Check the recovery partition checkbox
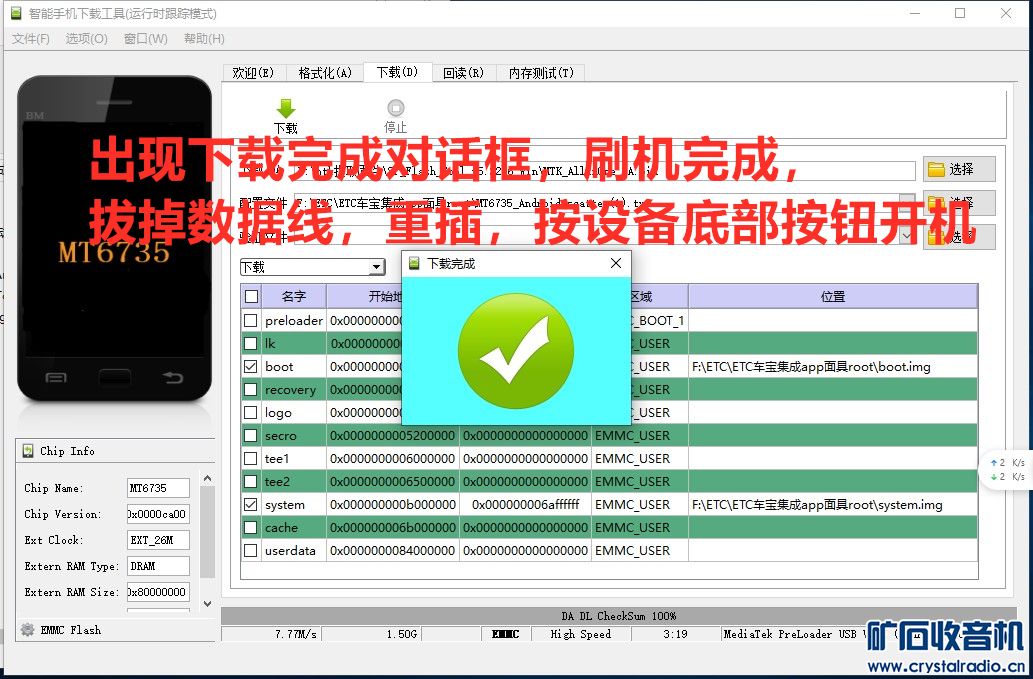The height and width of the screenshot is (679, 1033). (x=250, y=390)
